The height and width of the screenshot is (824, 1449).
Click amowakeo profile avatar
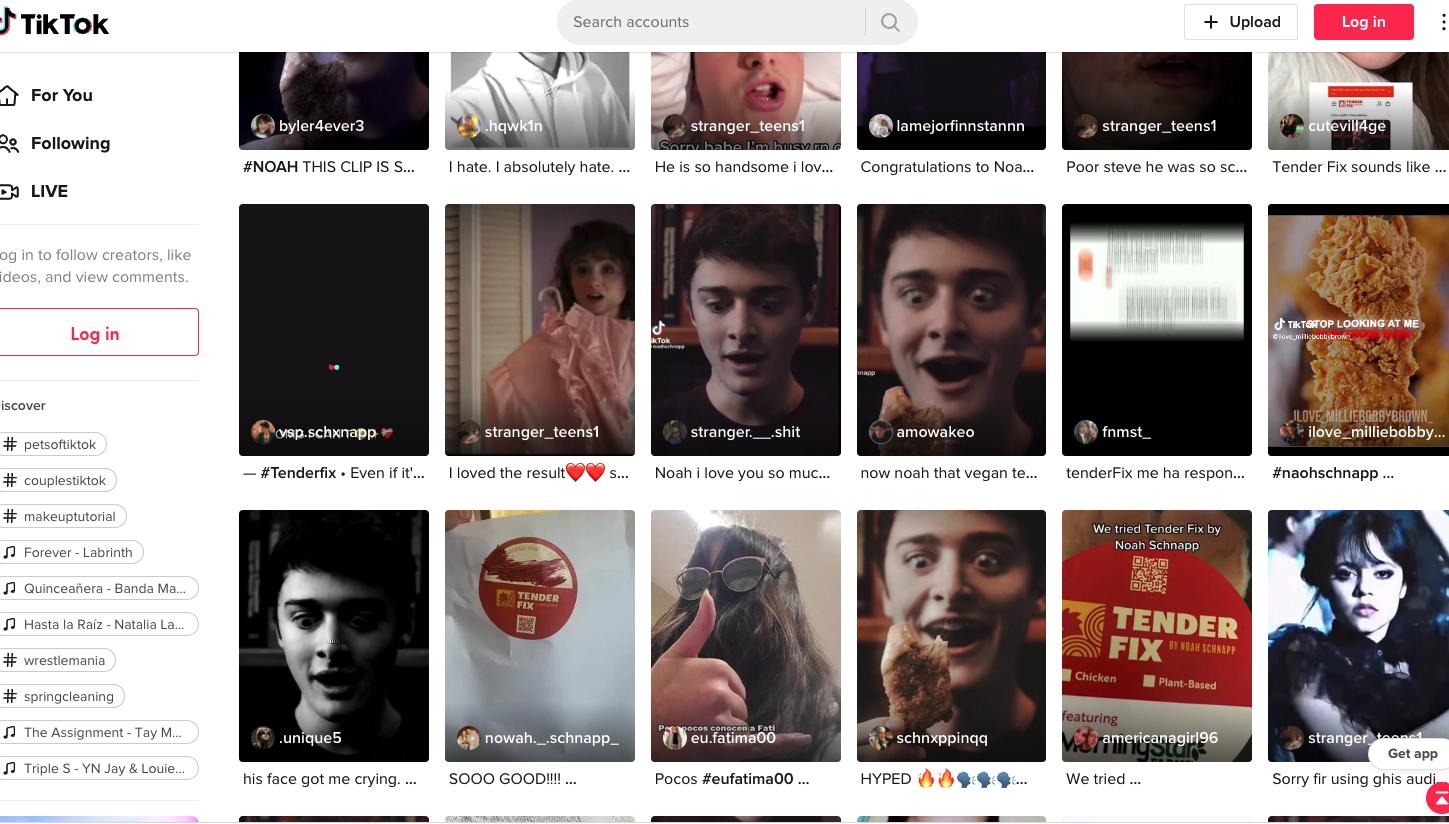click(881, 432)
